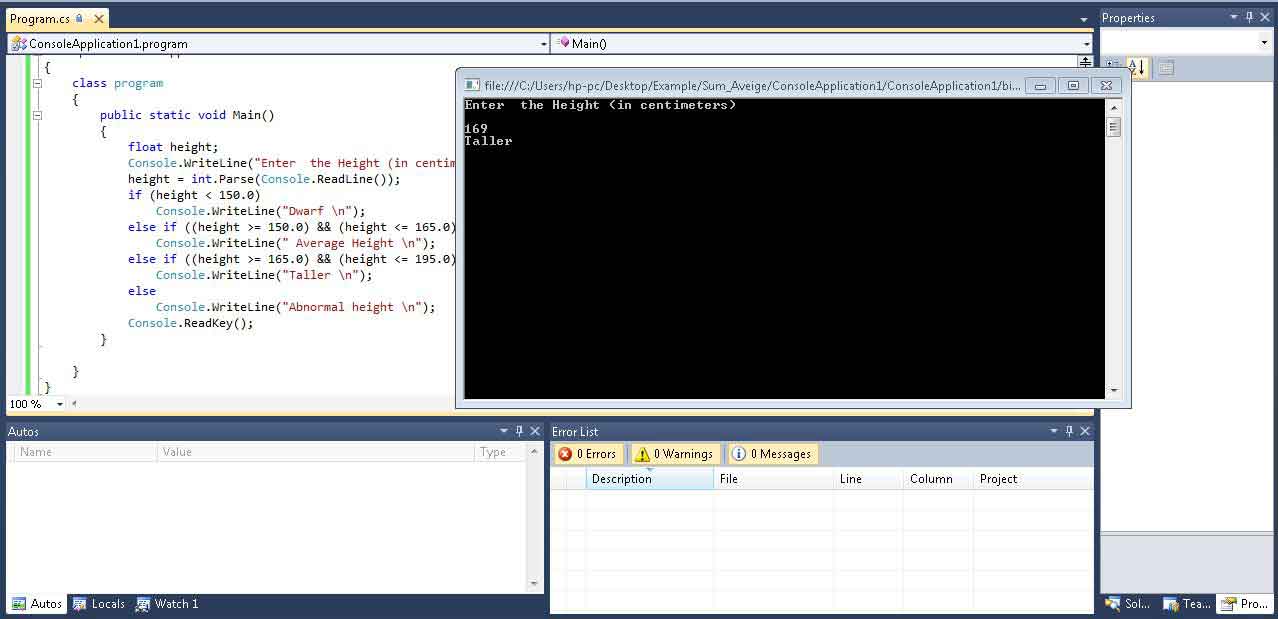This screenshot has width=1278, height=619.
Task: Sort Error List by Description column header
Action: 649,479
